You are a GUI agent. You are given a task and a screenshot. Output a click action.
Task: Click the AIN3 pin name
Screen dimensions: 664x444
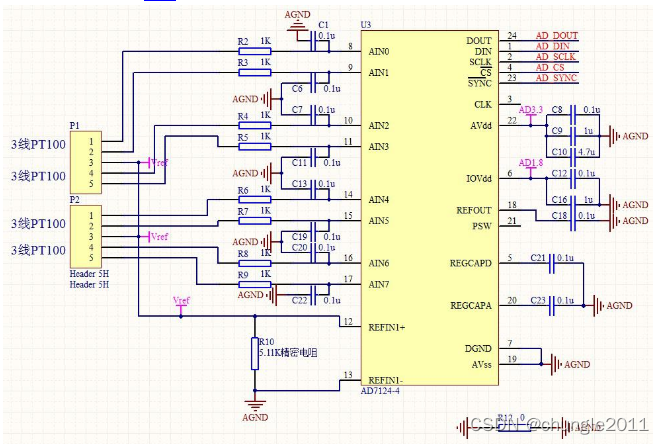pyautogui.click(x=379, y=147)
